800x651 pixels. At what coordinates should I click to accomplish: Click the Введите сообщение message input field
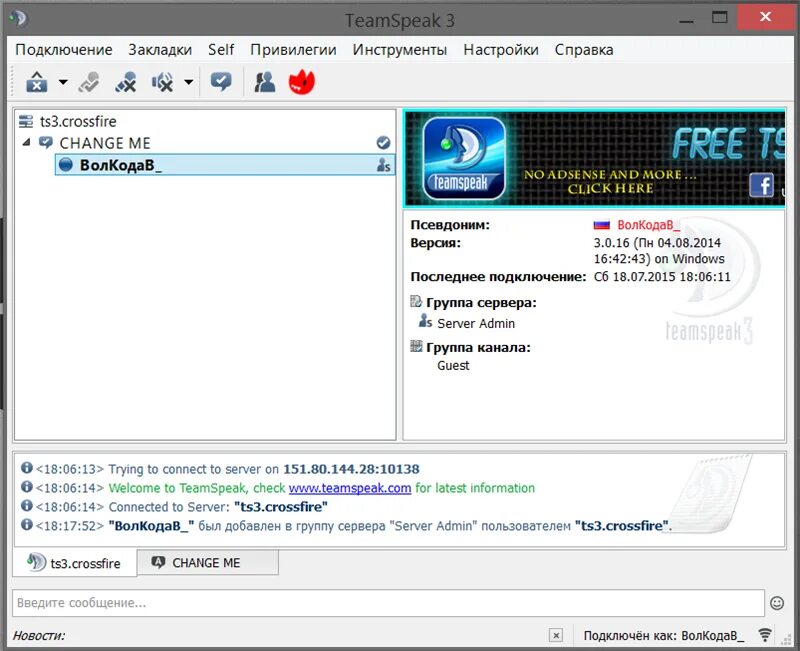point(388,603)
